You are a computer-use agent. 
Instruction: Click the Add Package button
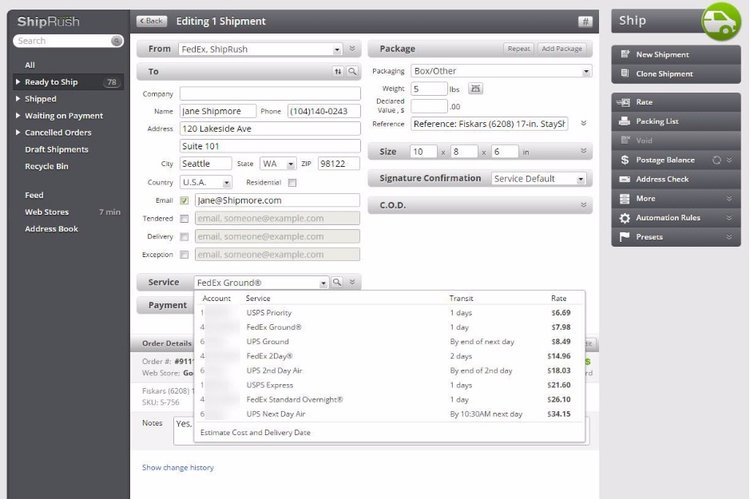coord(562,49)
